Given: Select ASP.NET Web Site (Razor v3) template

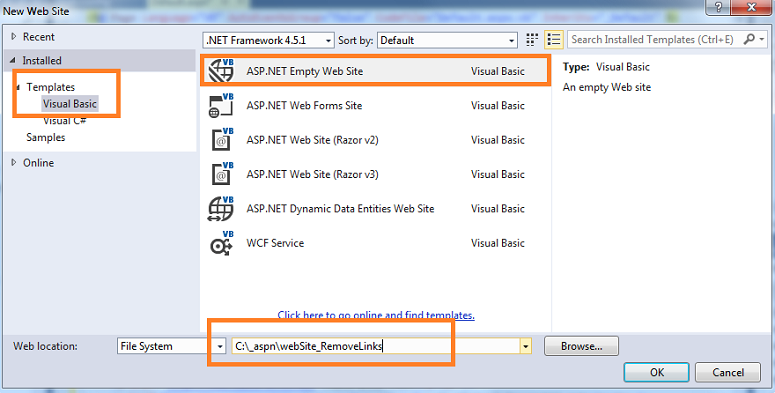Looking at the screenshot, I should (312, 174).
